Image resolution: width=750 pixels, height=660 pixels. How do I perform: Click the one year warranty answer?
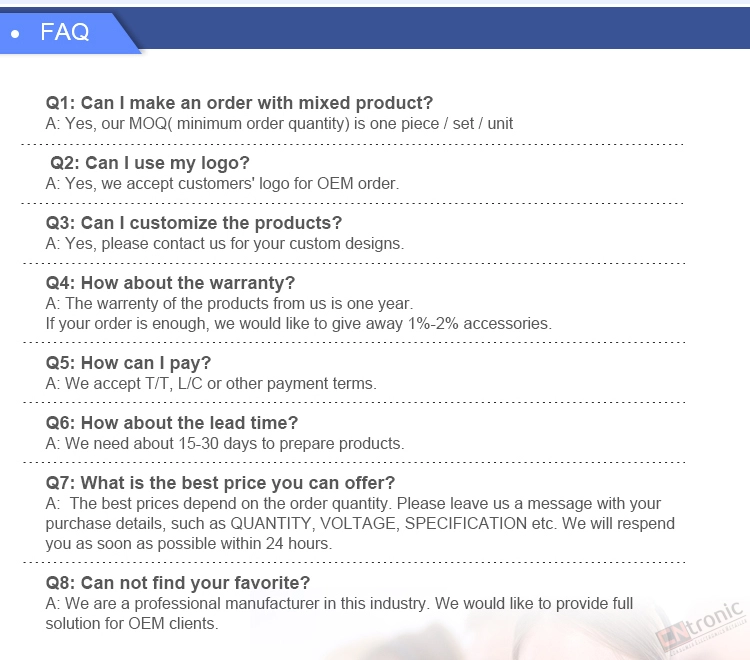(229, 303)
